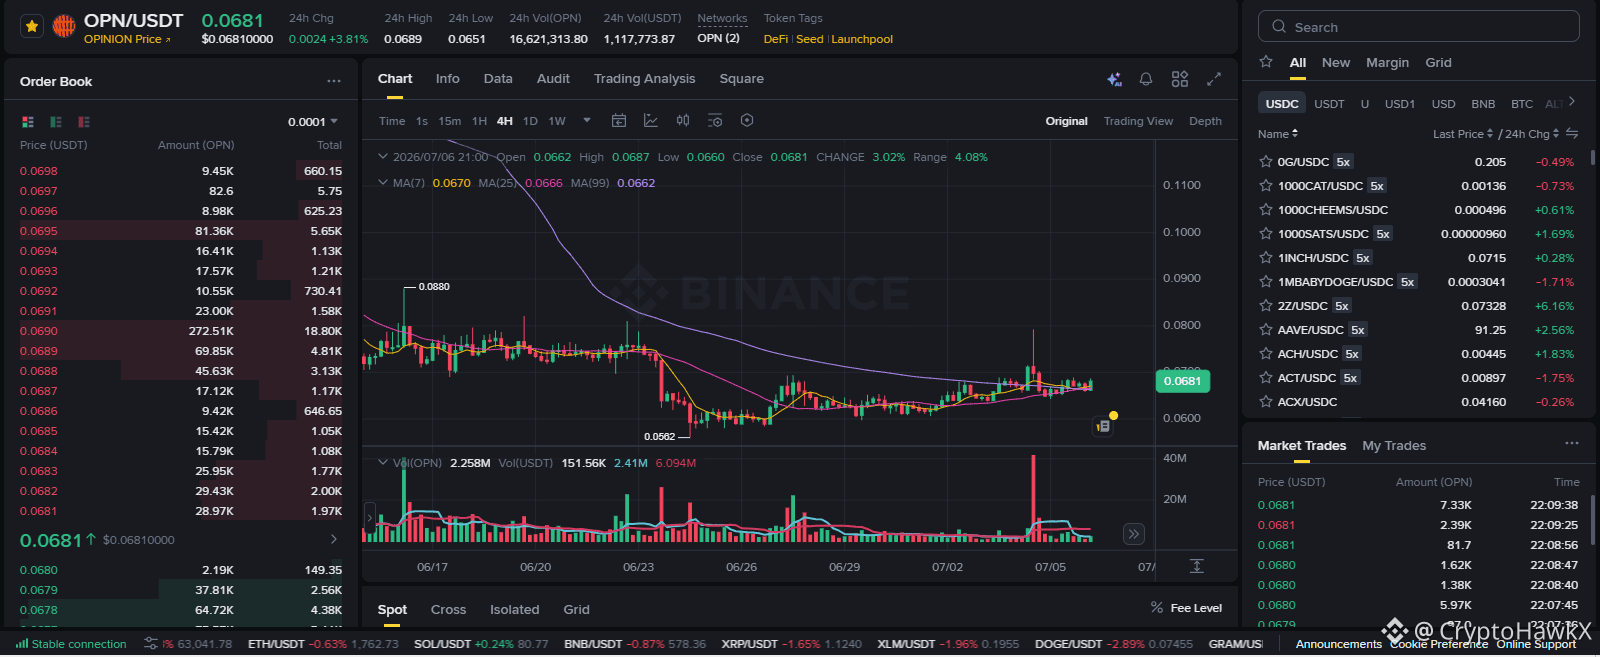The width and height of the screenshot is (1600, 657).
Task: Open the hexagon chart settings icon
Action: 747,121
